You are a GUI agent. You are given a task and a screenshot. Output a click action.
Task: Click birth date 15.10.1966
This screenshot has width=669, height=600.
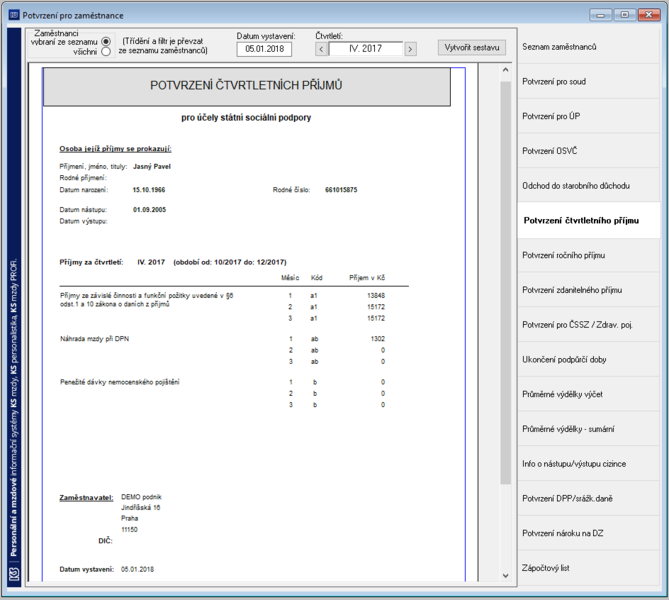[148, 189]
